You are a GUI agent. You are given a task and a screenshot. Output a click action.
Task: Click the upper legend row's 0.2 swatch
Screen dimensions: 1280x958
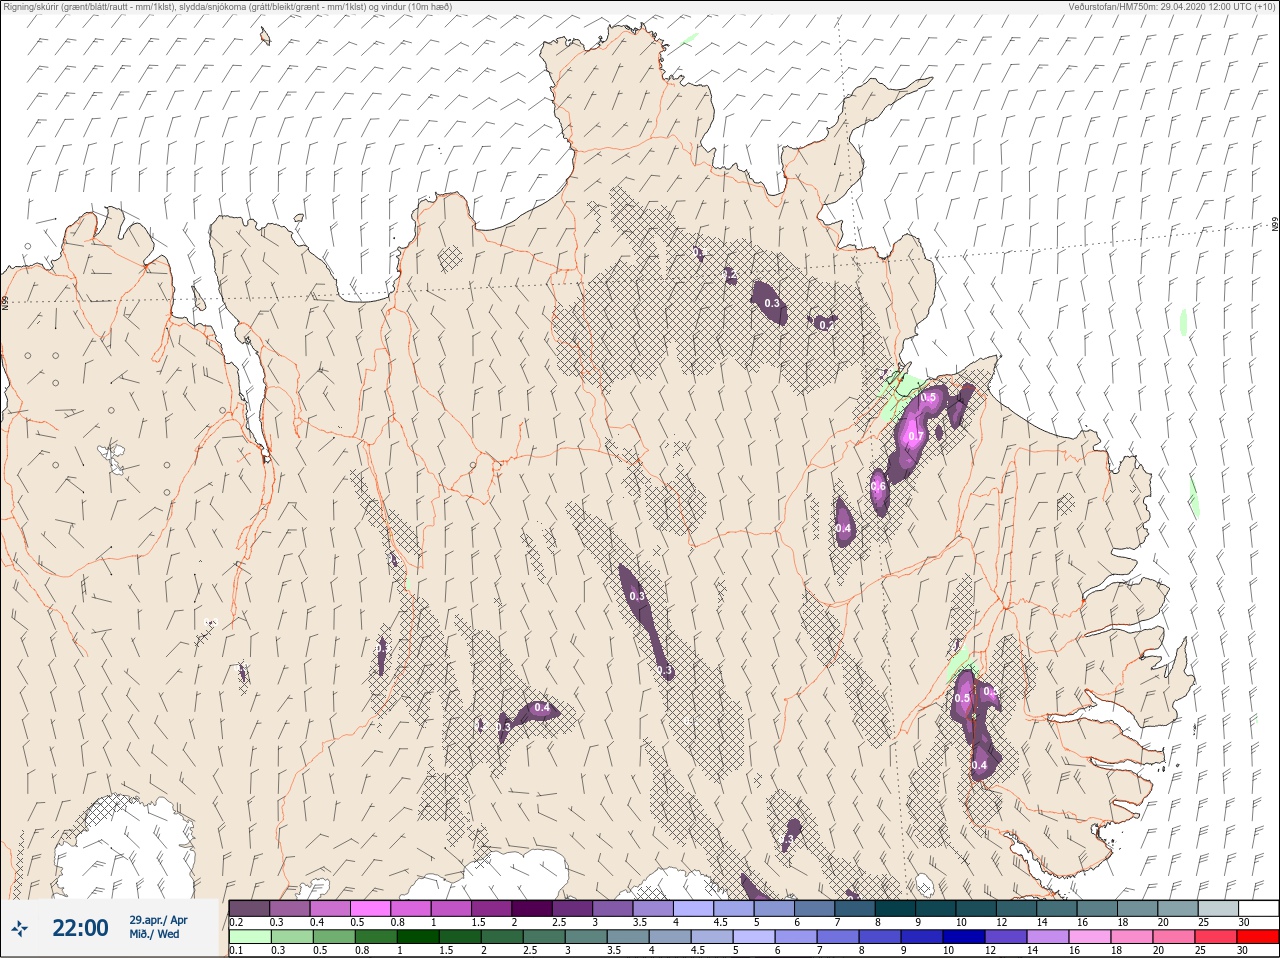click(249, 908)
